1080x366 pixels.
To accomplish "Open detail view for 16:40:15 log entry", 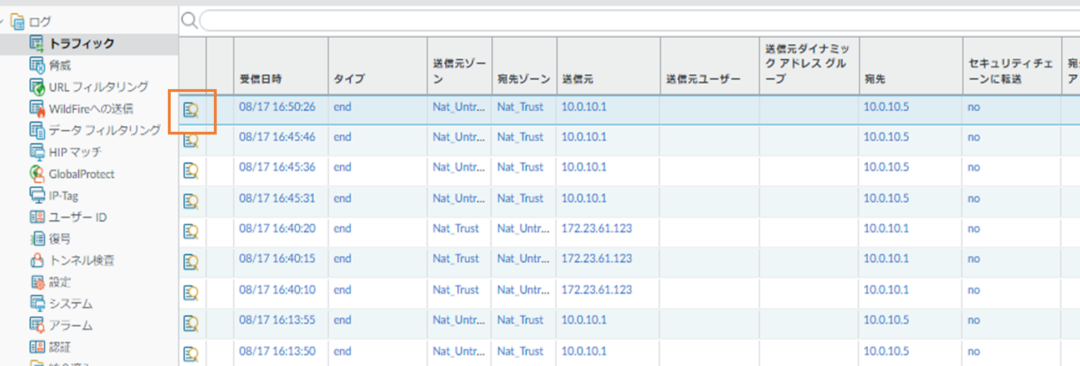I will coord(191,262).
